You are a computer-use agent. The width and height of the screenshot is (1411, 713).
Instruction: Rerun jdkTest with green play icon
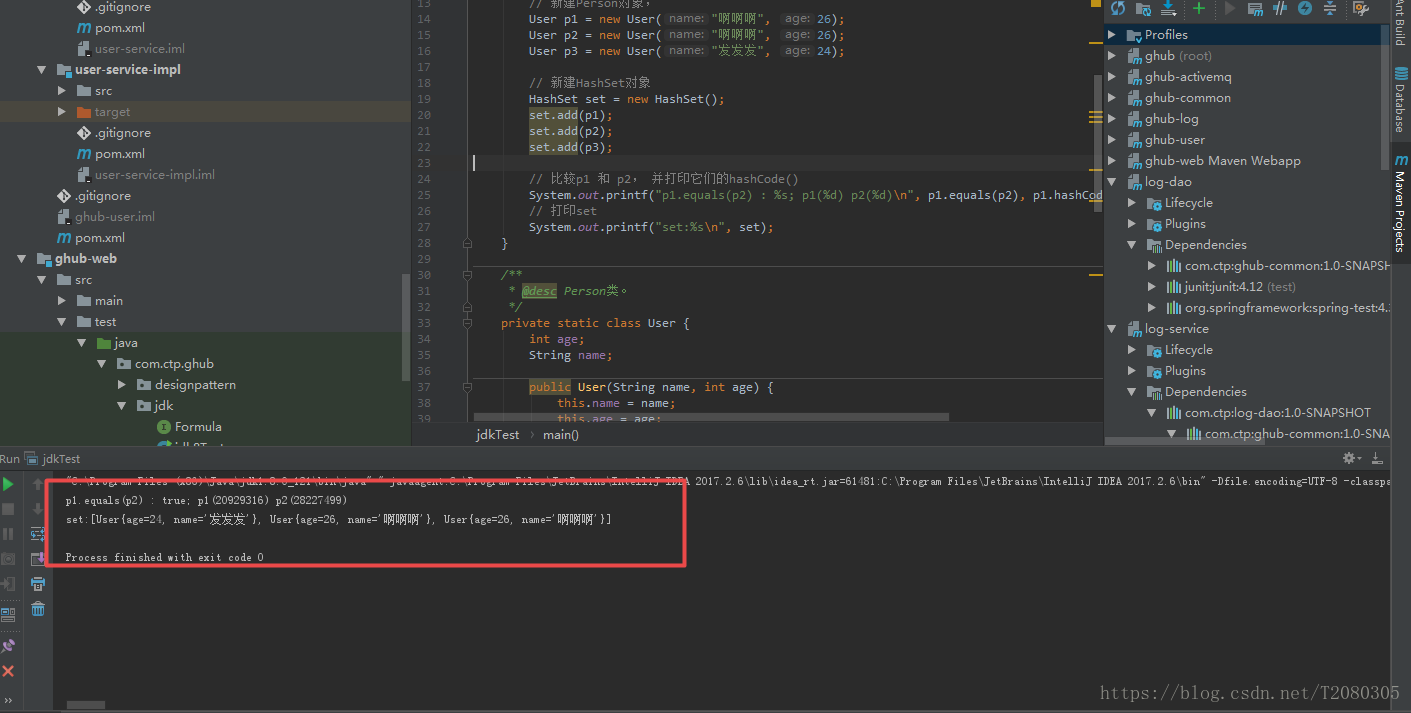click(8, 484)
